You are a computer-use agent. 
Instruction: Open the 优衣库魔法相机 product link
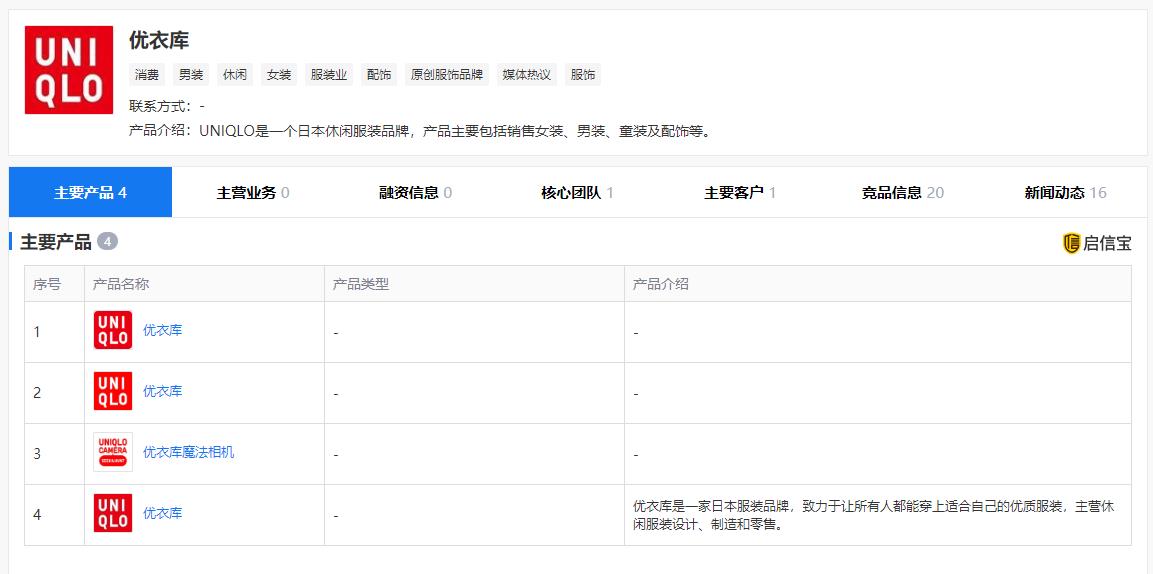click(188, 452)
